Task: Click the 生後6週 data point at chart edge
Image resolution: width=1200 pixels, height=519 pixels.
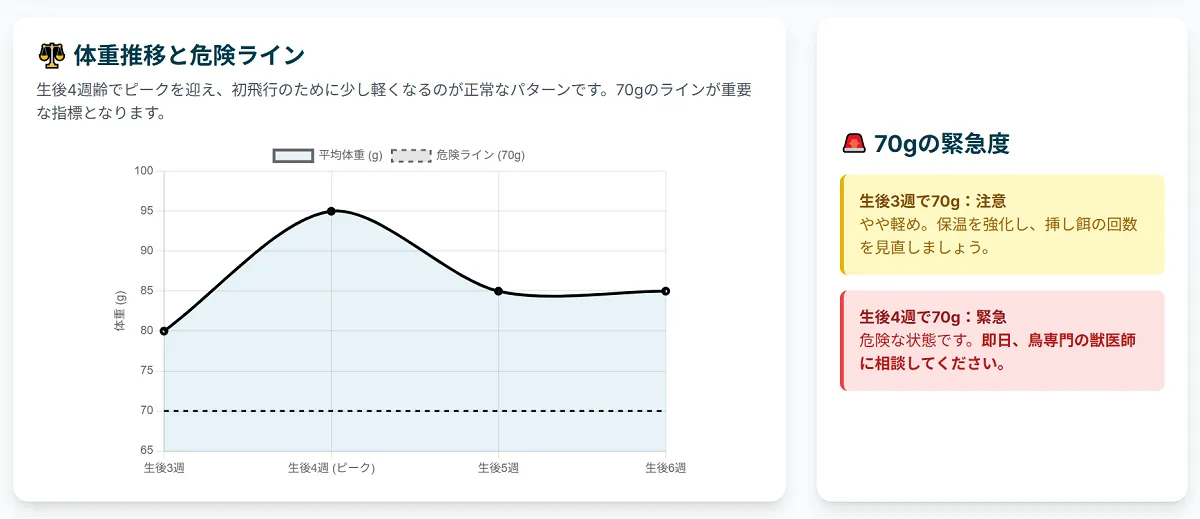Action: click(x=665, y=291)
